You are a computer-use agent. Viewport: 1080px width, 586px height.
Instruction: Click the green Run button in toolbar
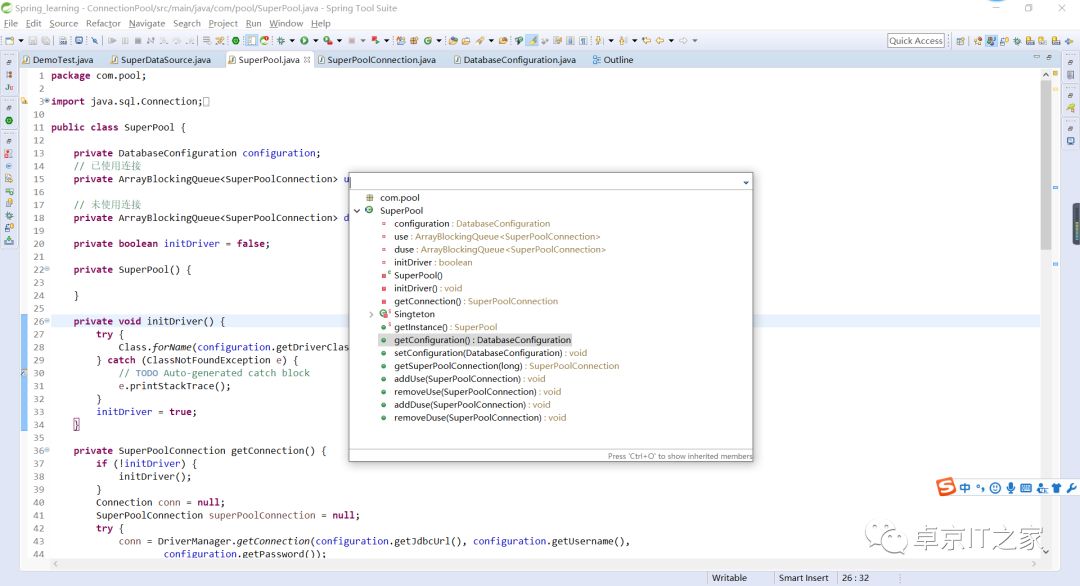pos(304,41)
